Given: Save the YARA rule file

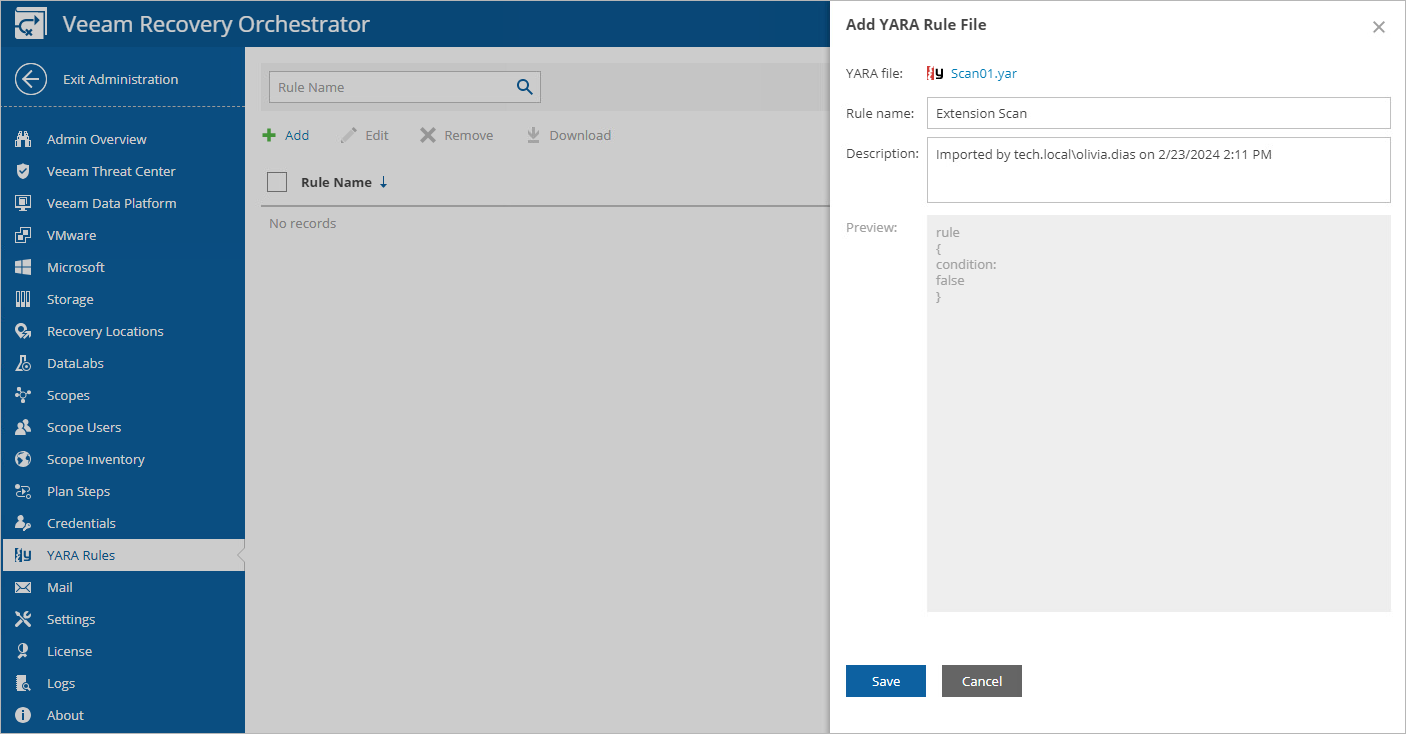Looking at the screenshot, I should [x=886, y=681].
